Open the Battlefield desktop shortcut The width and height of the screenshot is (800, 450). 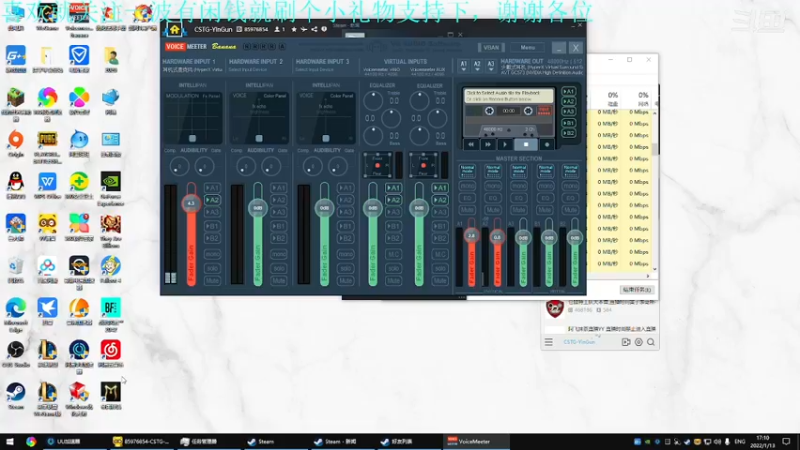[x=111, y=316]
